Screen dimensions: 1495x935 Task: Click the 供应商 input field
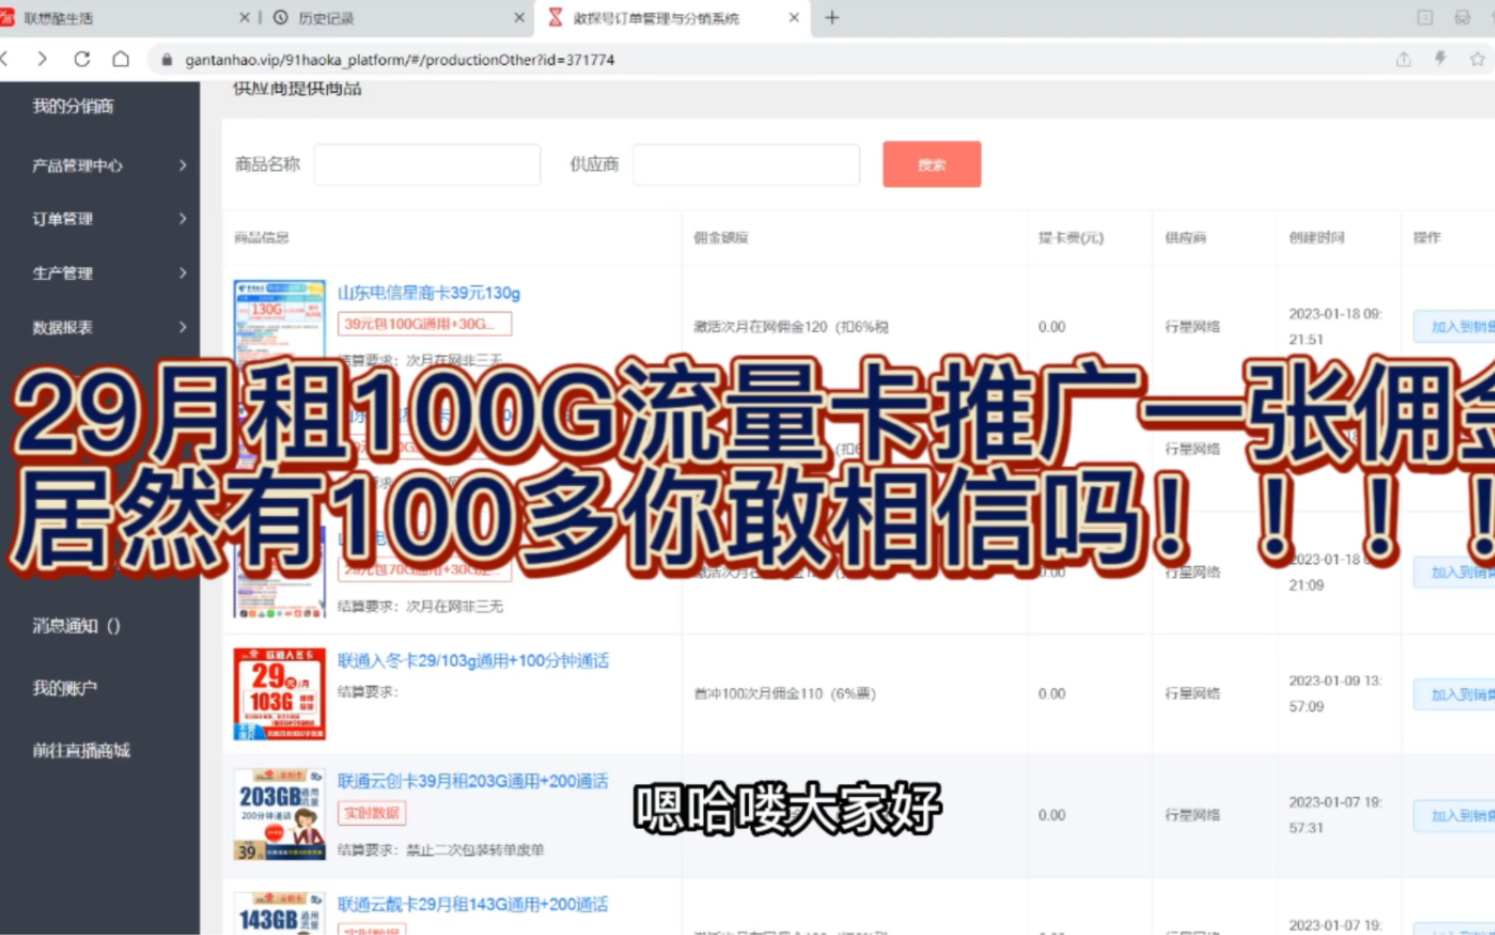click(x=746, y=164)
